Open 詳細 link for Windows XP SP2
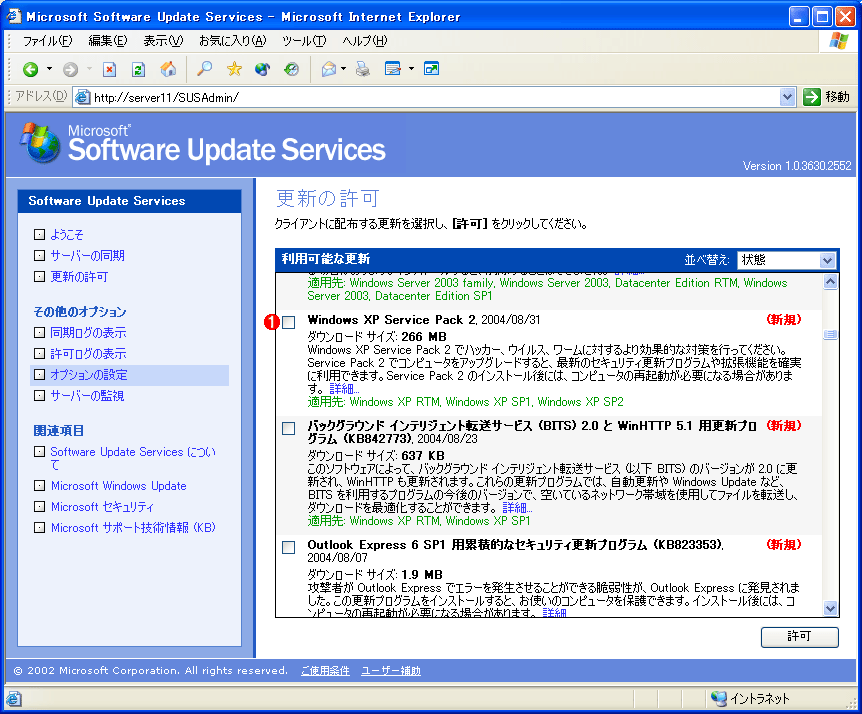The image size is (862, 714). 344,389
